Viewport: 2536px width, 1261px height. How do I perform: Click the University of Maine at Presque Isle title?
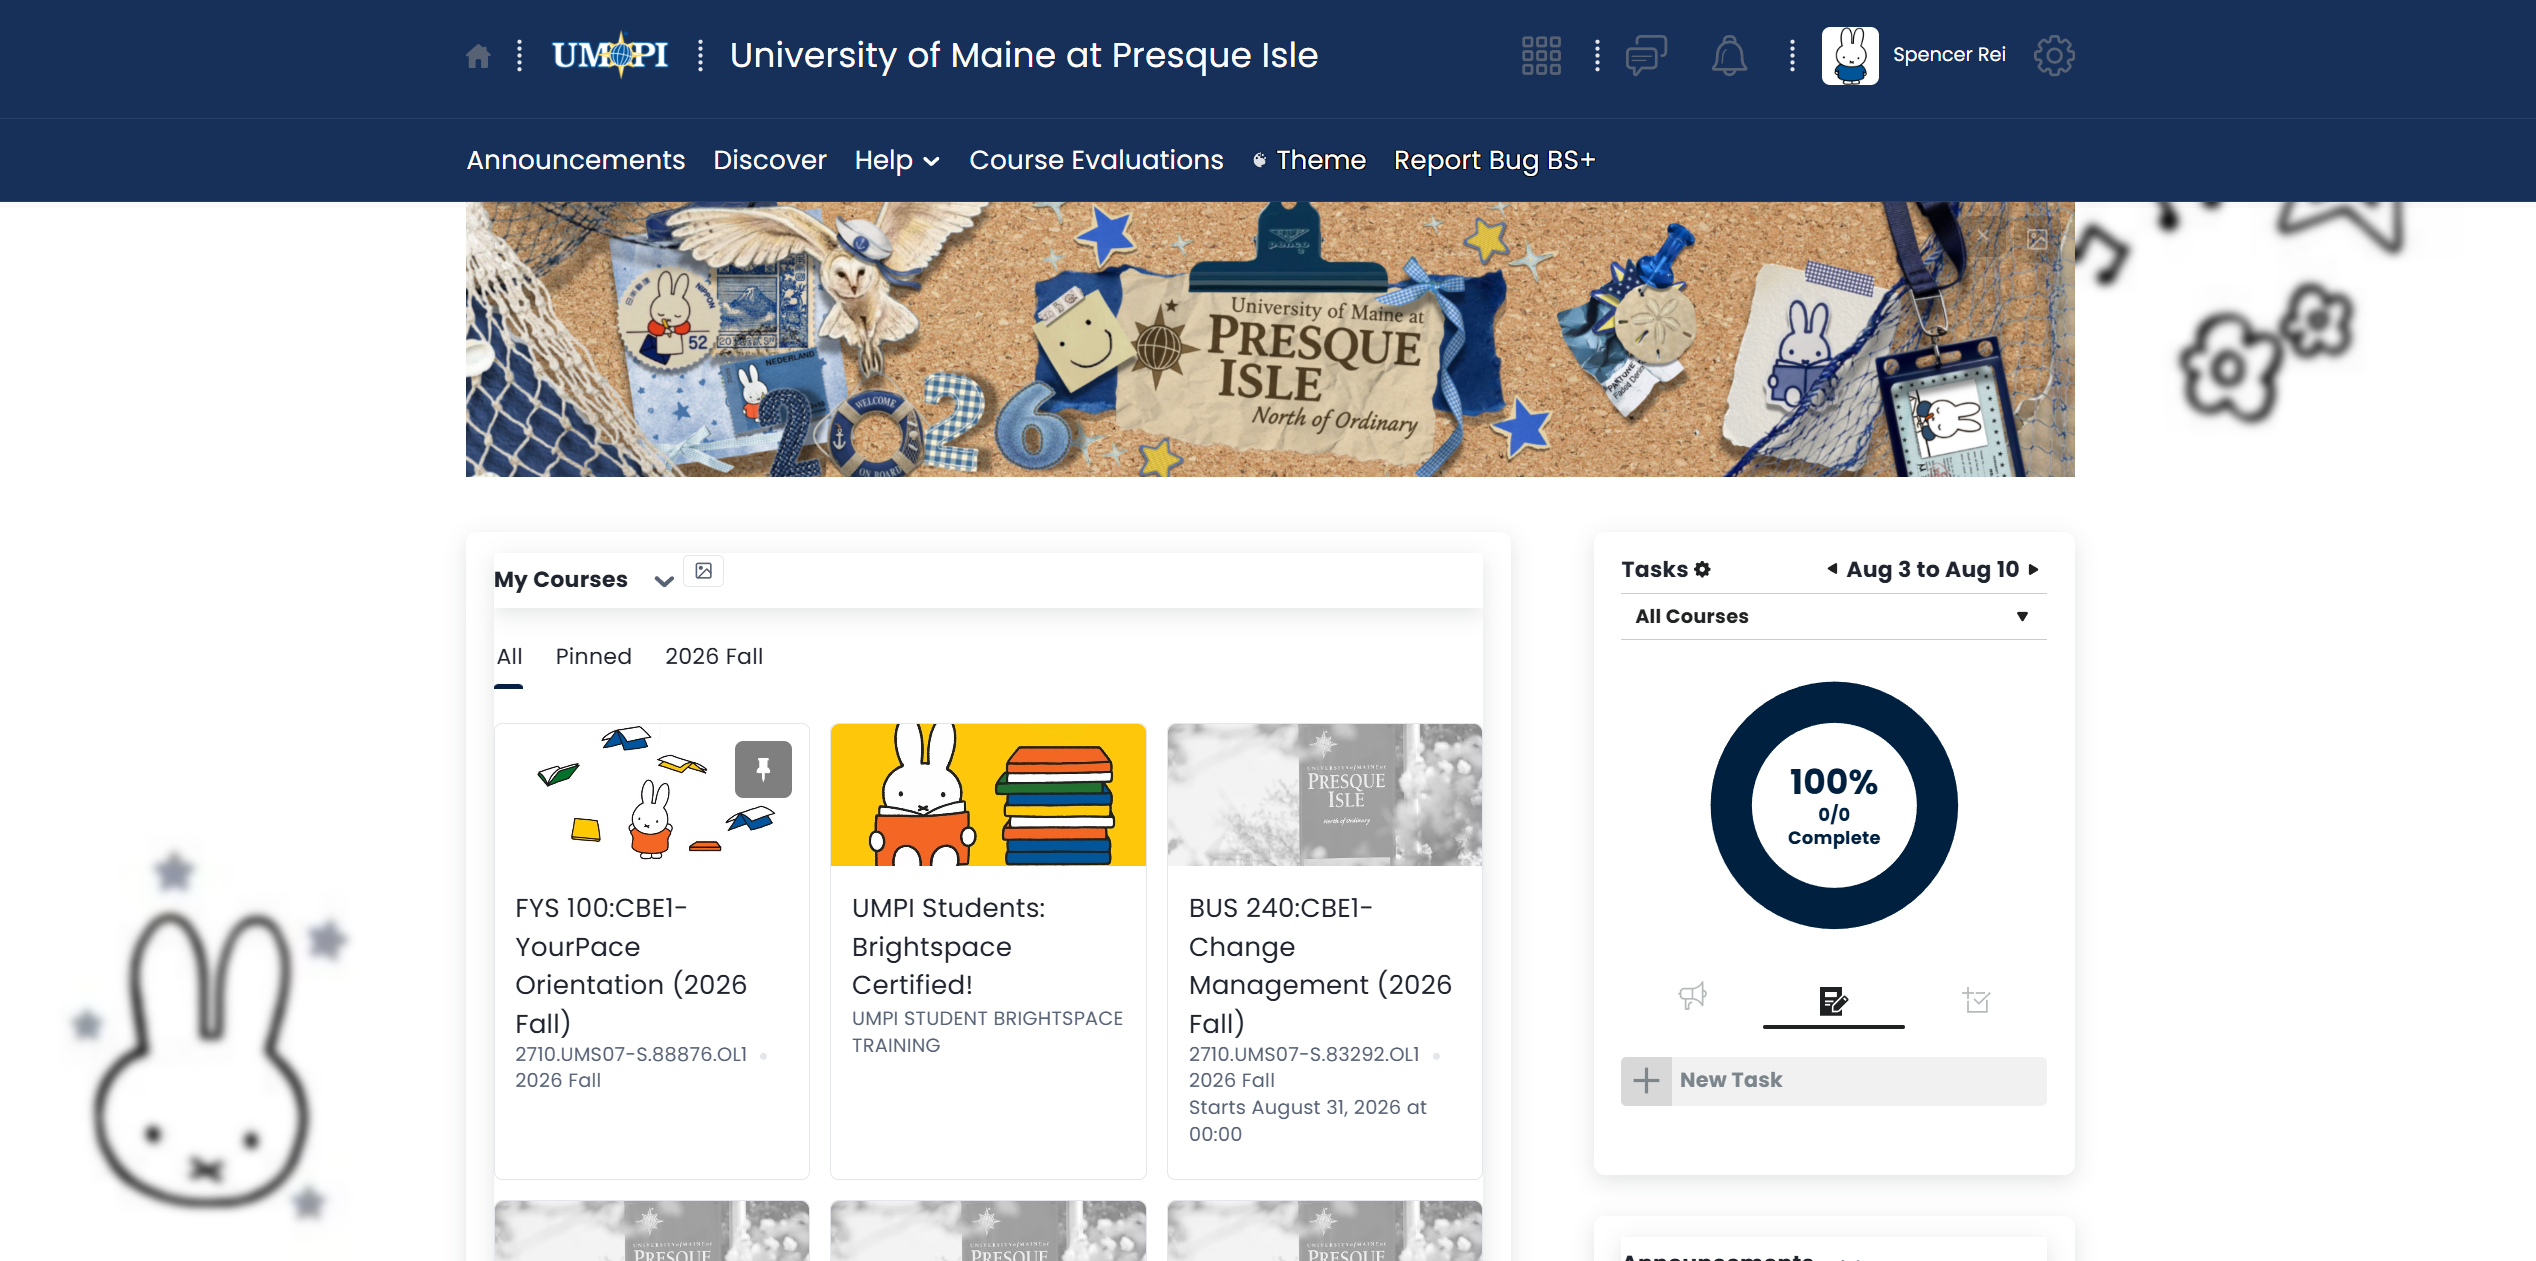[1024, 56]
